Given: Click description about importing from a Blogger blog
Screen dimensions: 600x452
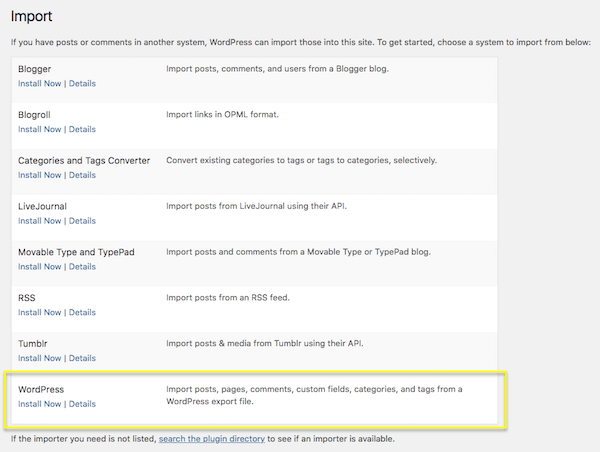Looking at the screenshot, I should pyautogui.click(x=277, y=69).
